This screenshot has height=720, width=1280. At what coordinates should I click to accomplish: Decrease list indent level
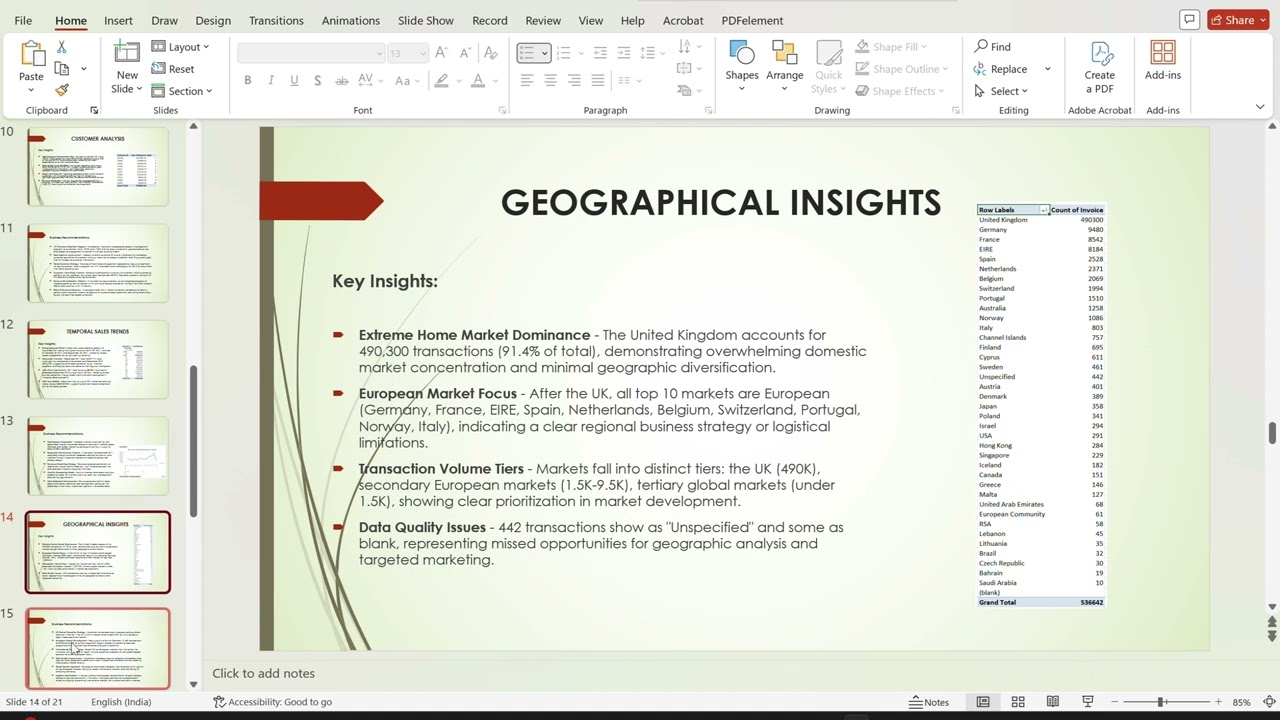(x=600, y=53)
